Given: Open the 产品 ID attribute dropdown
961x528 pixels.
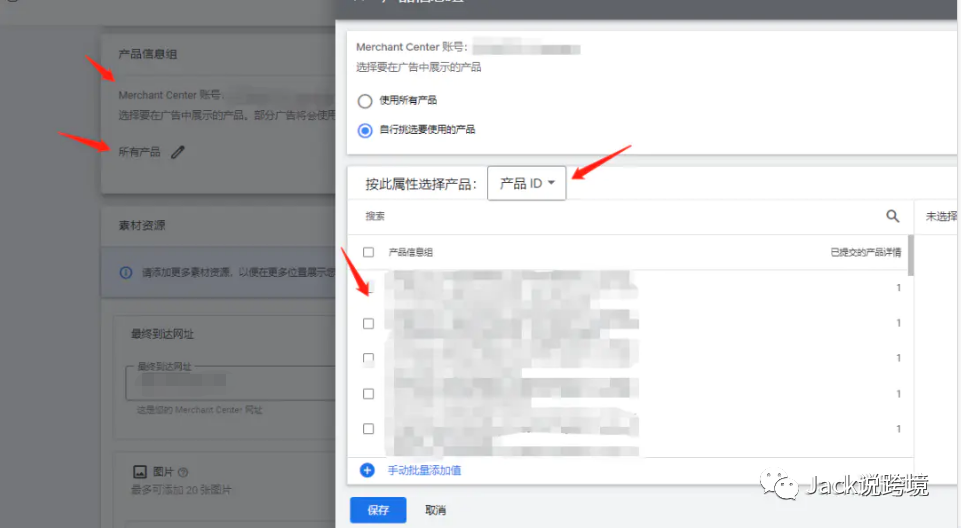Looking at the screenshot, I should 526,183.
